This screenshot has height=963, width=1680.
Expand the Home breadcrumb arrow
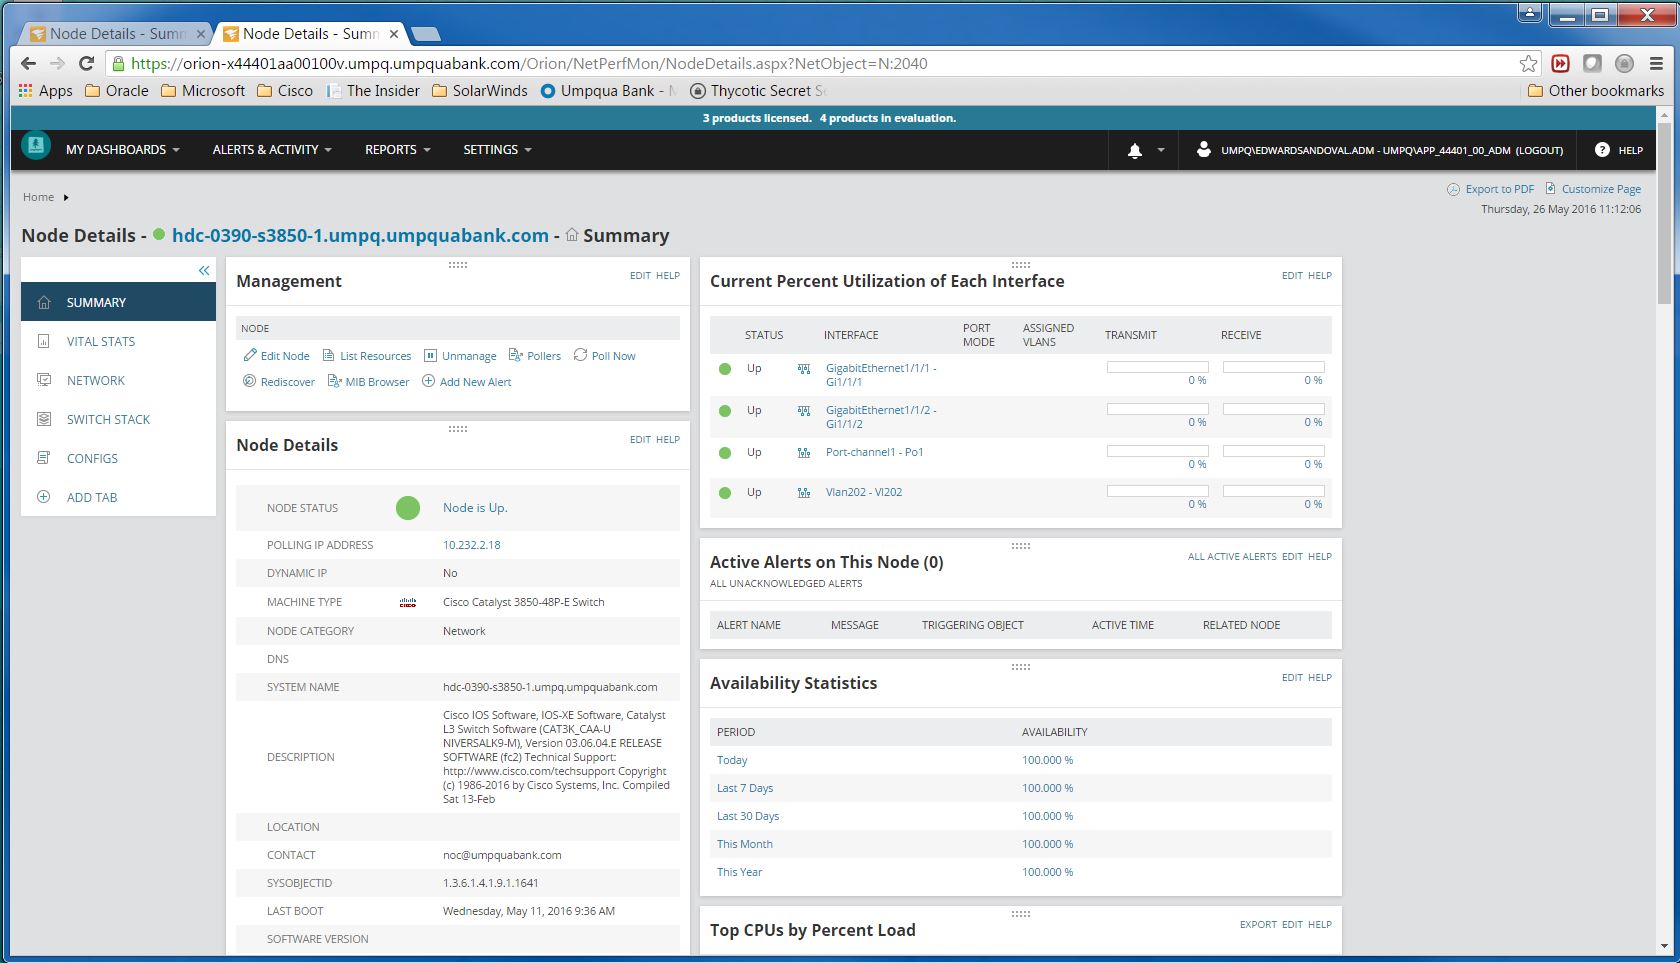coord(66,197)
